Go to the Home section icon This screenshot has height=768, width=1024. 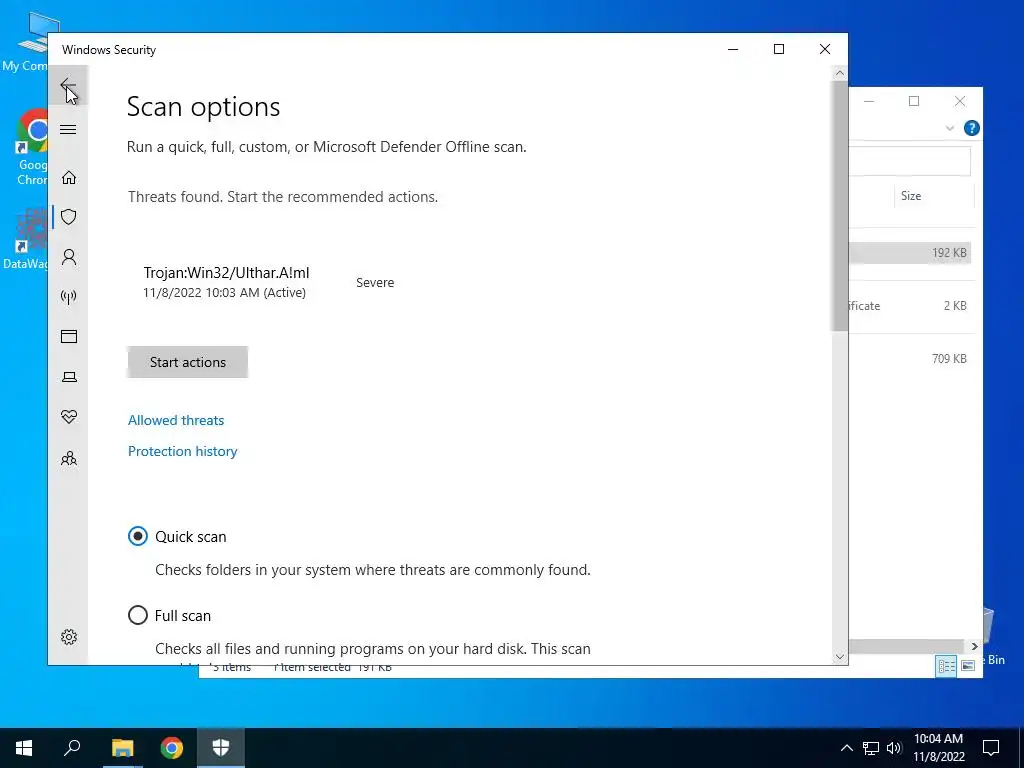[x=69, y=178]
